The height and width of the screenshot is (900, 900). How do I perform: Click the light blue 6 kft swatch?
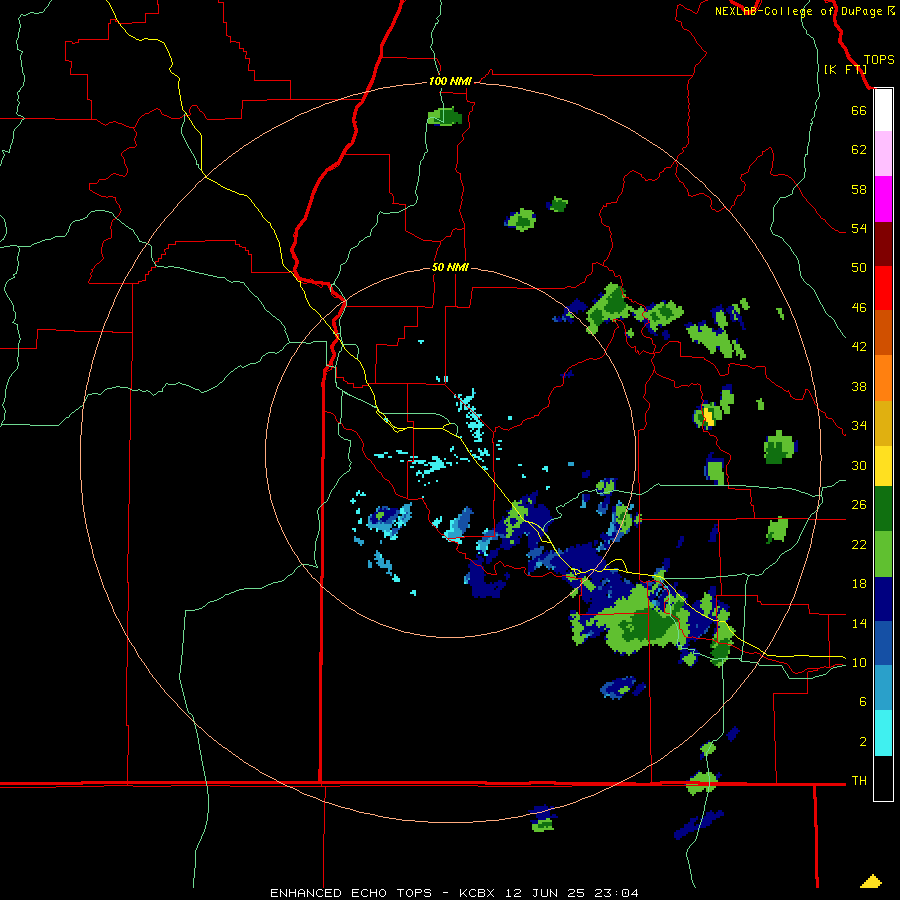click(x=883, y=687)
